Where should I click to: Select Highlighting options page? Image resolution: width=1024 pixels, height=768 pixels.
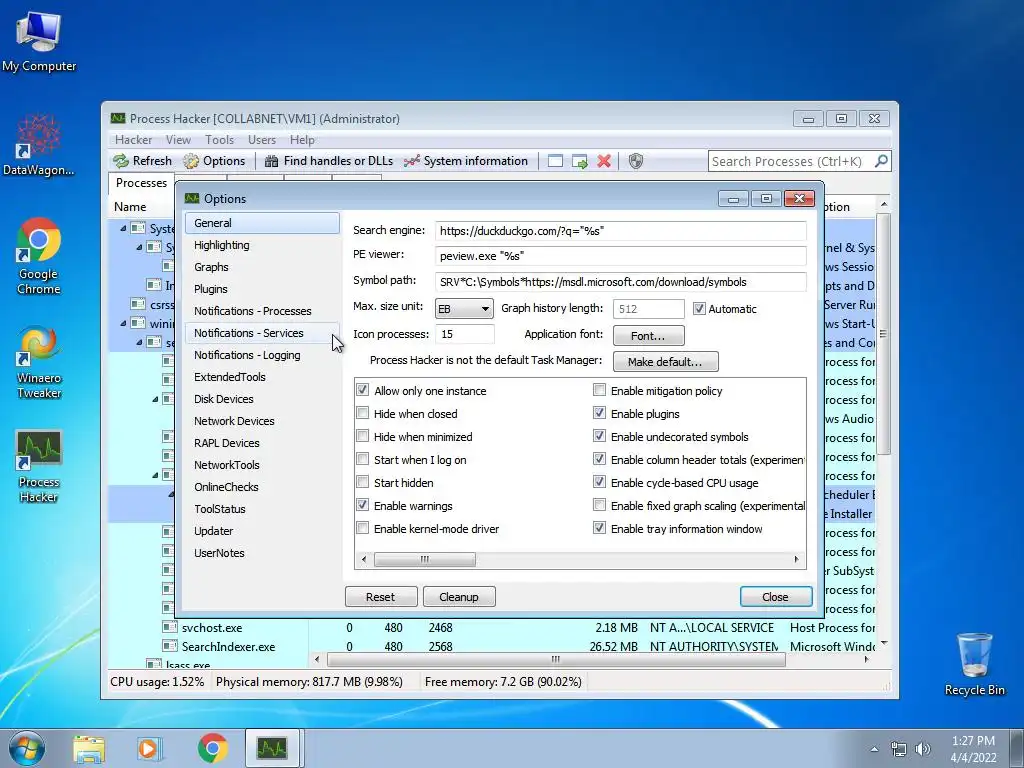pos(261,245)
